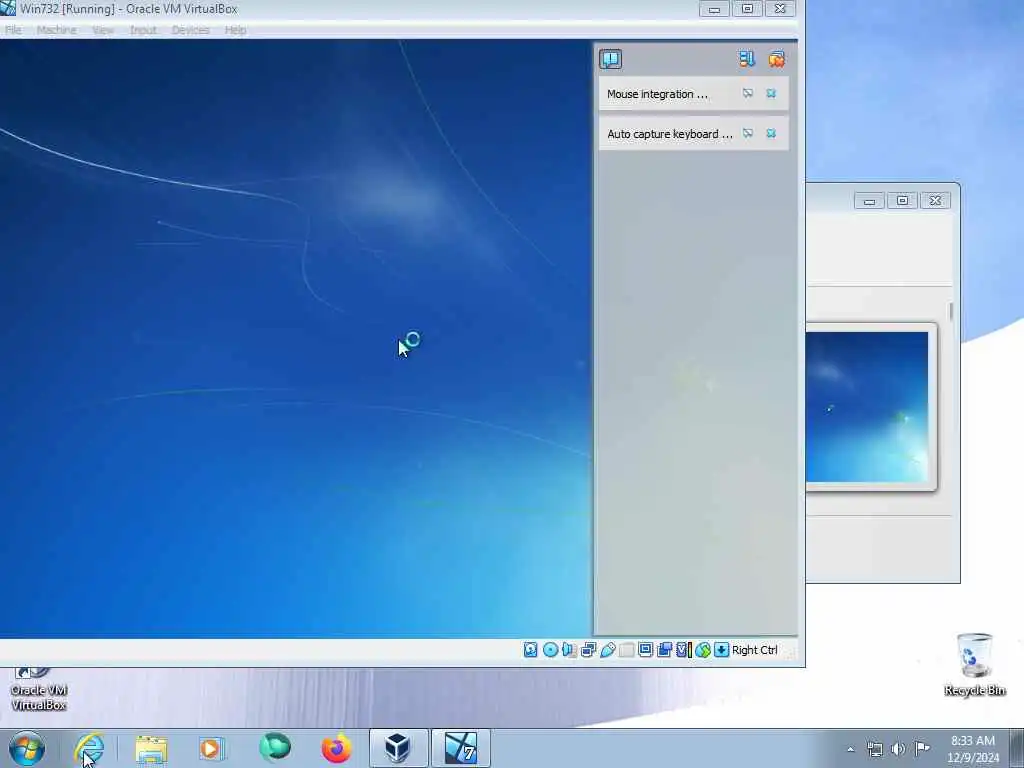Dismiss the Auto capture keyboard notification
This screenshot has width=1024, height=768.
coord(771,133)
